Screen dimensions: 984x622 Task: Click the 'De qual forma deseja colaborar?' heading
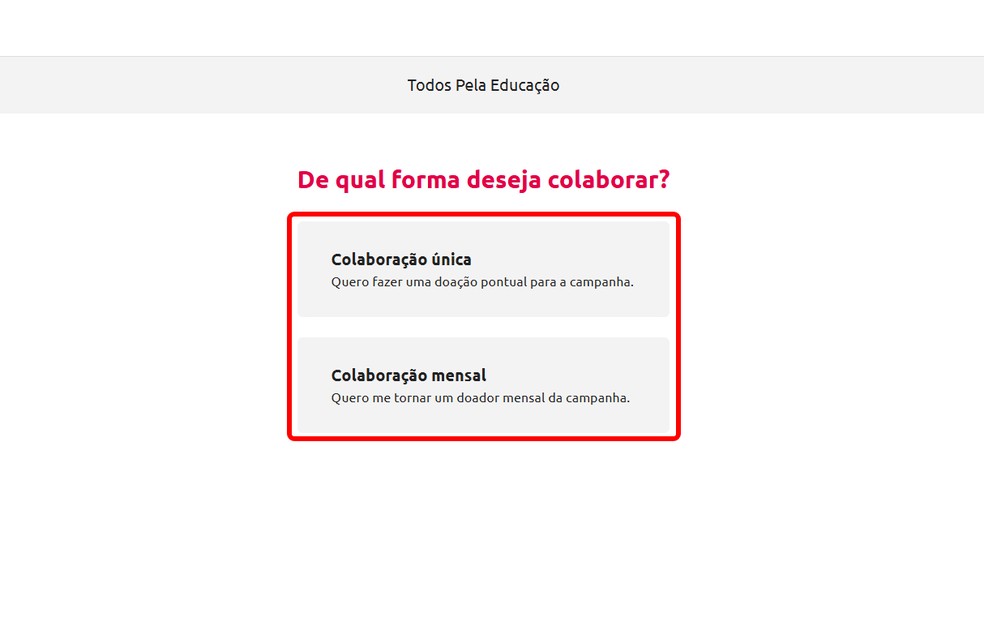(x=483, y=180)
